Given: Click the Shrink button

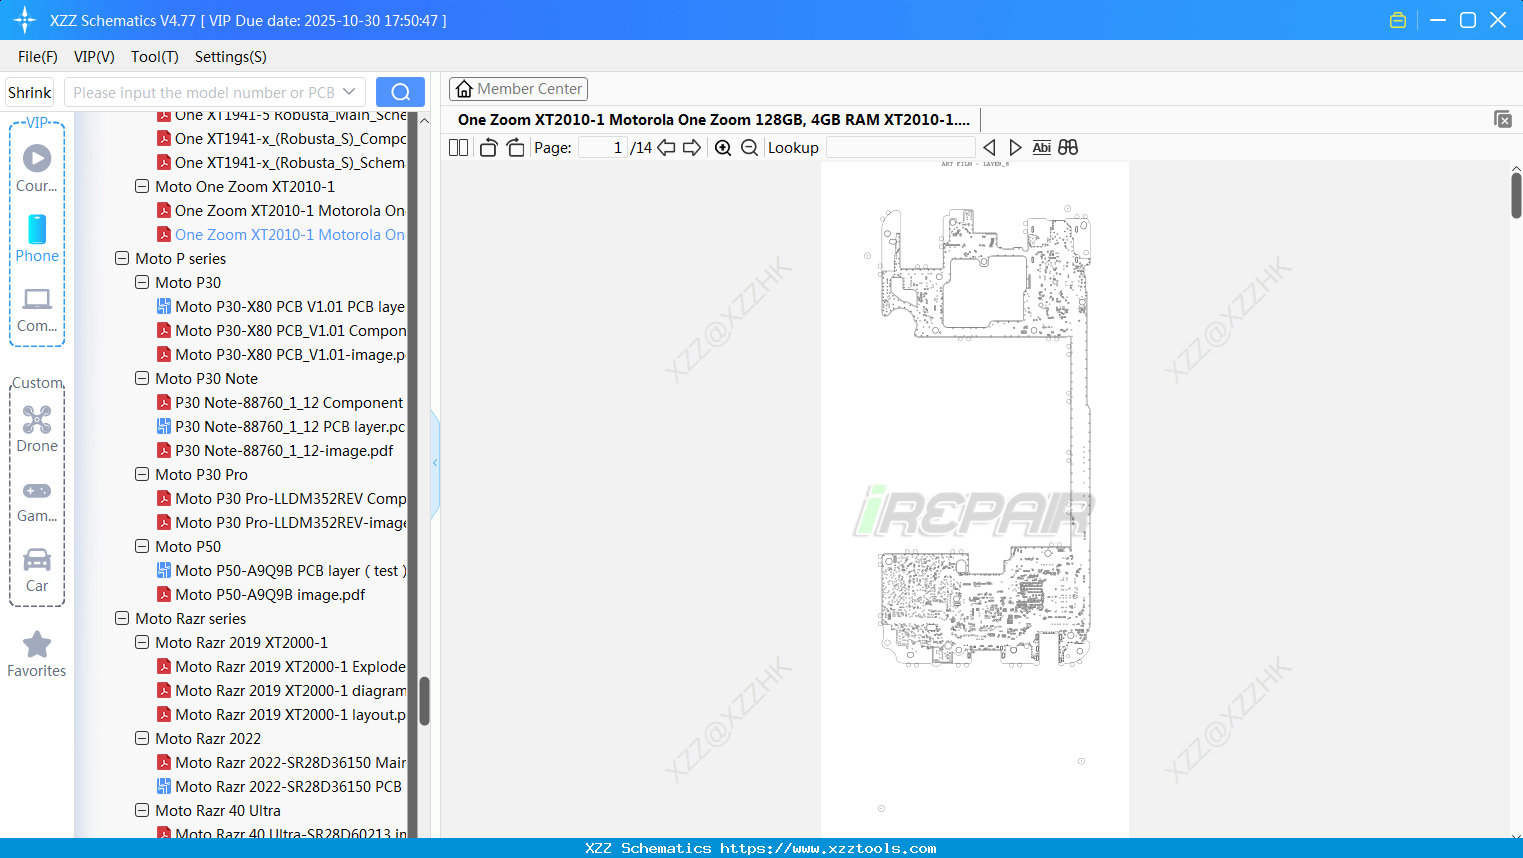Looking at the screenshot, I should (30, 92).
